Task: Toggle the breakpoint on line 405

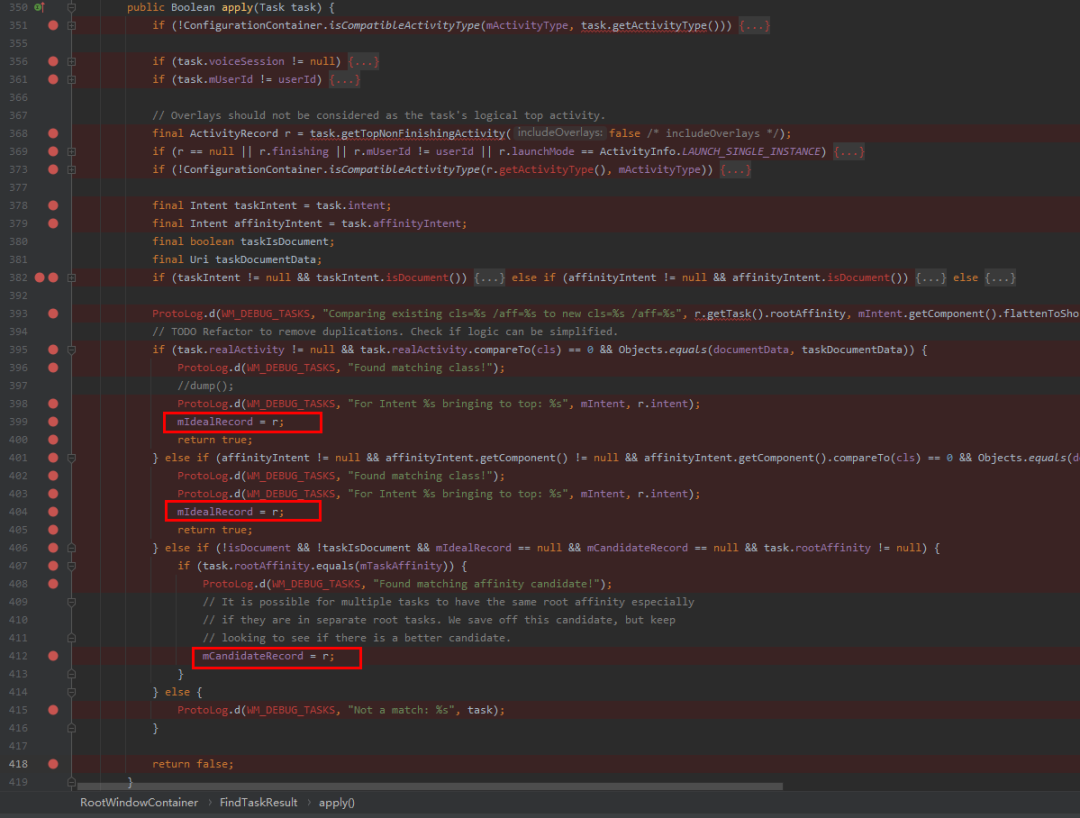Action: click(x=53, y=529)
